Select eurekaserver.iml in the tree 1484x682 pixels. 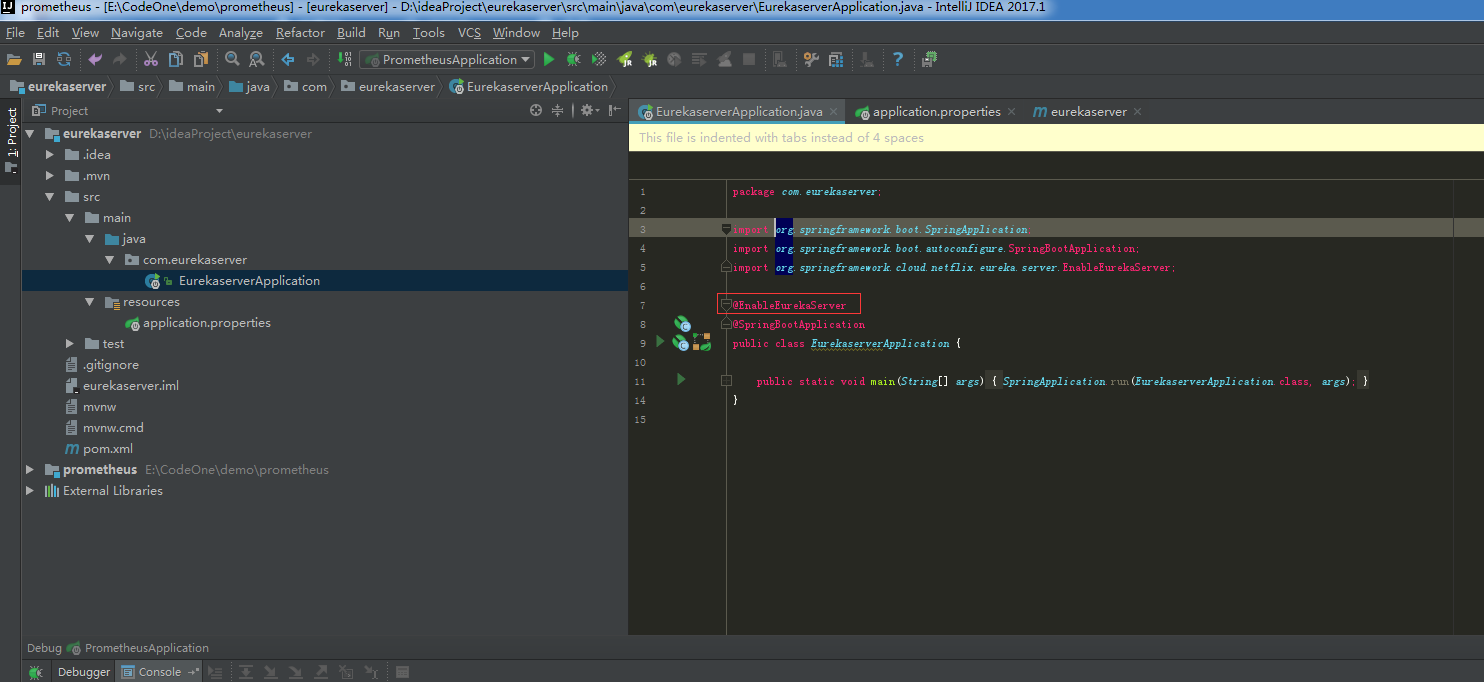point(121,385)
